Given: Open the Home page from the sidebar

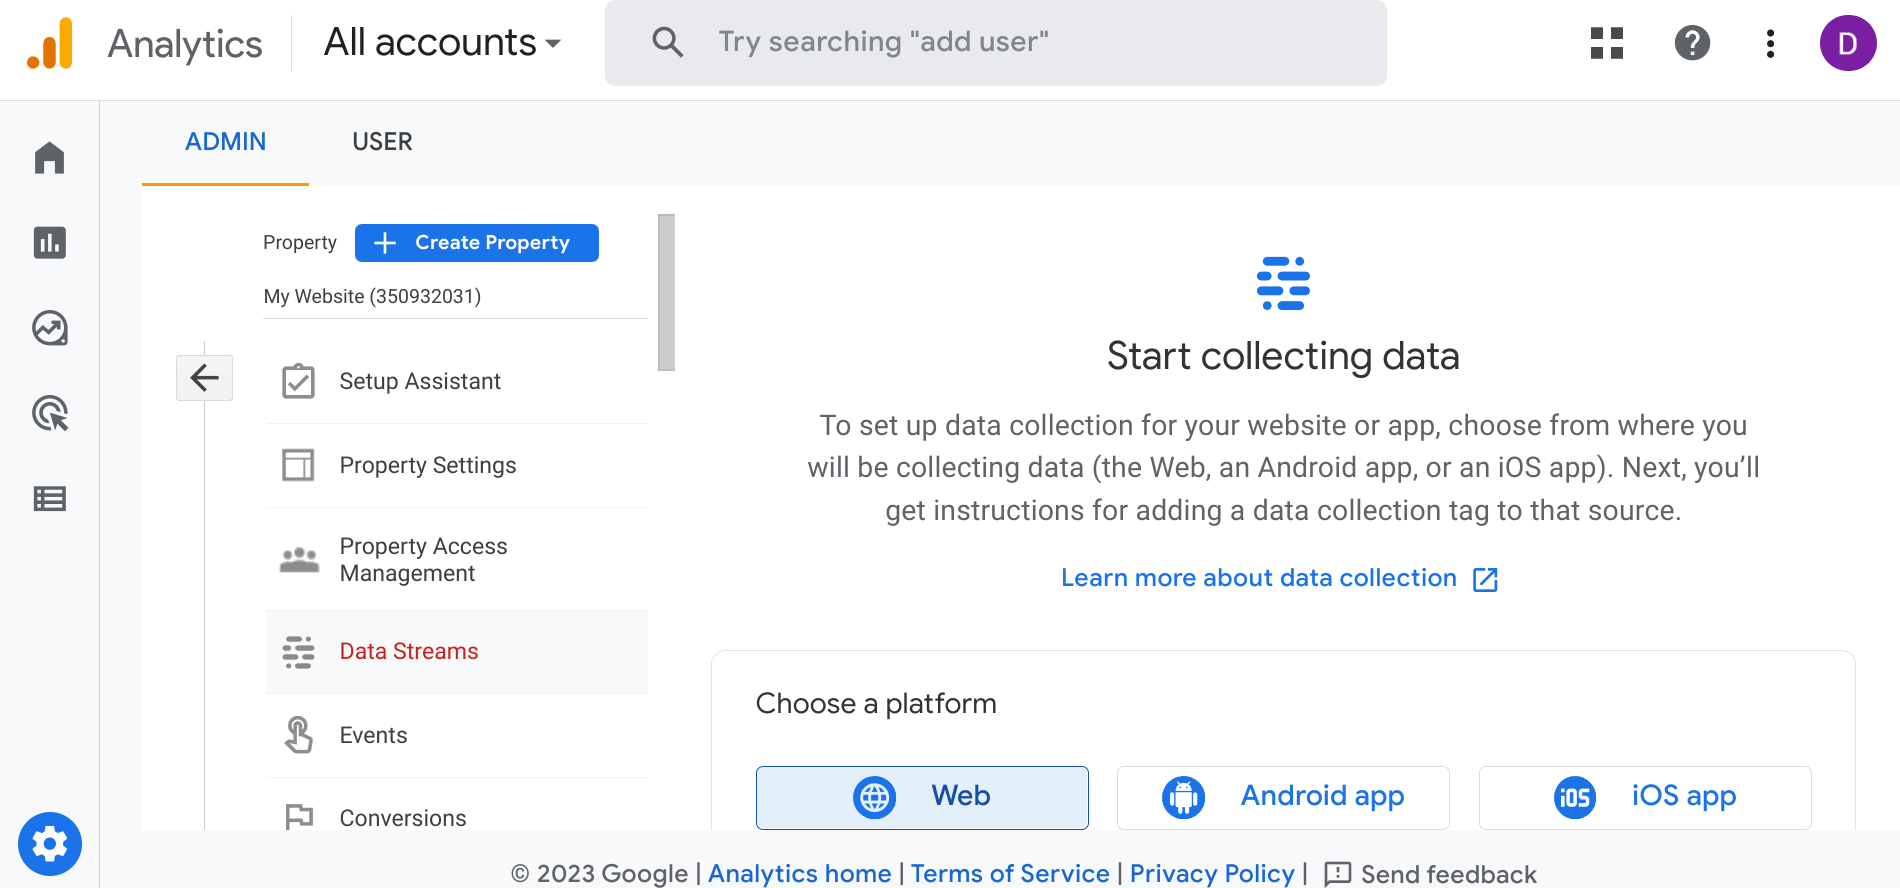Looking at the screenshot, I should [x=50, y=158].
